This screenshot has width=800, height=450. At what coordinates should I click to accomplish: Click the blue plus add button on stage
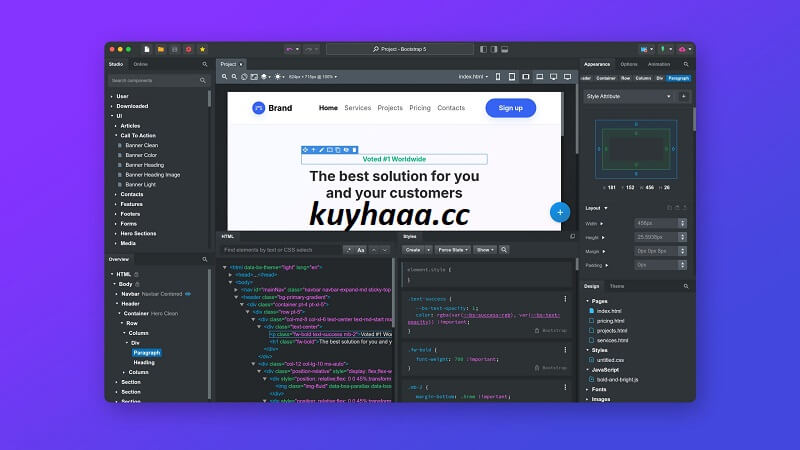pos(560,212)
